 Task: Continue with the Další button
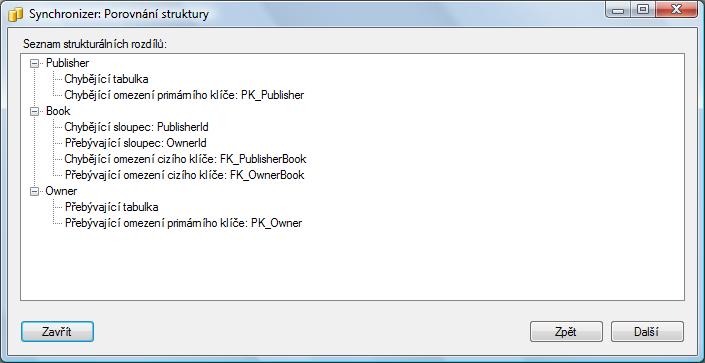point(647,332)
